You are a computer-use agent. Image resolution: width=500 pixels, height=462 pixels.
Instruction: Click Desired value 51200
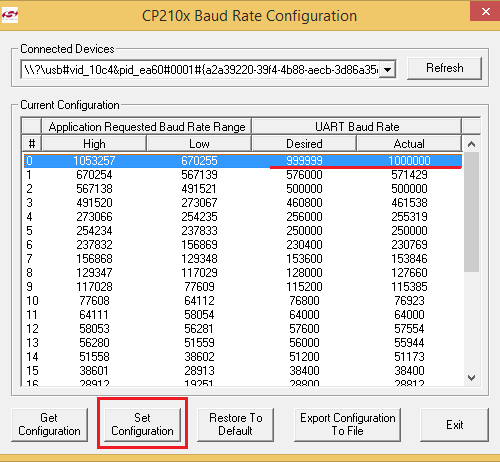(x=304, y=357)
